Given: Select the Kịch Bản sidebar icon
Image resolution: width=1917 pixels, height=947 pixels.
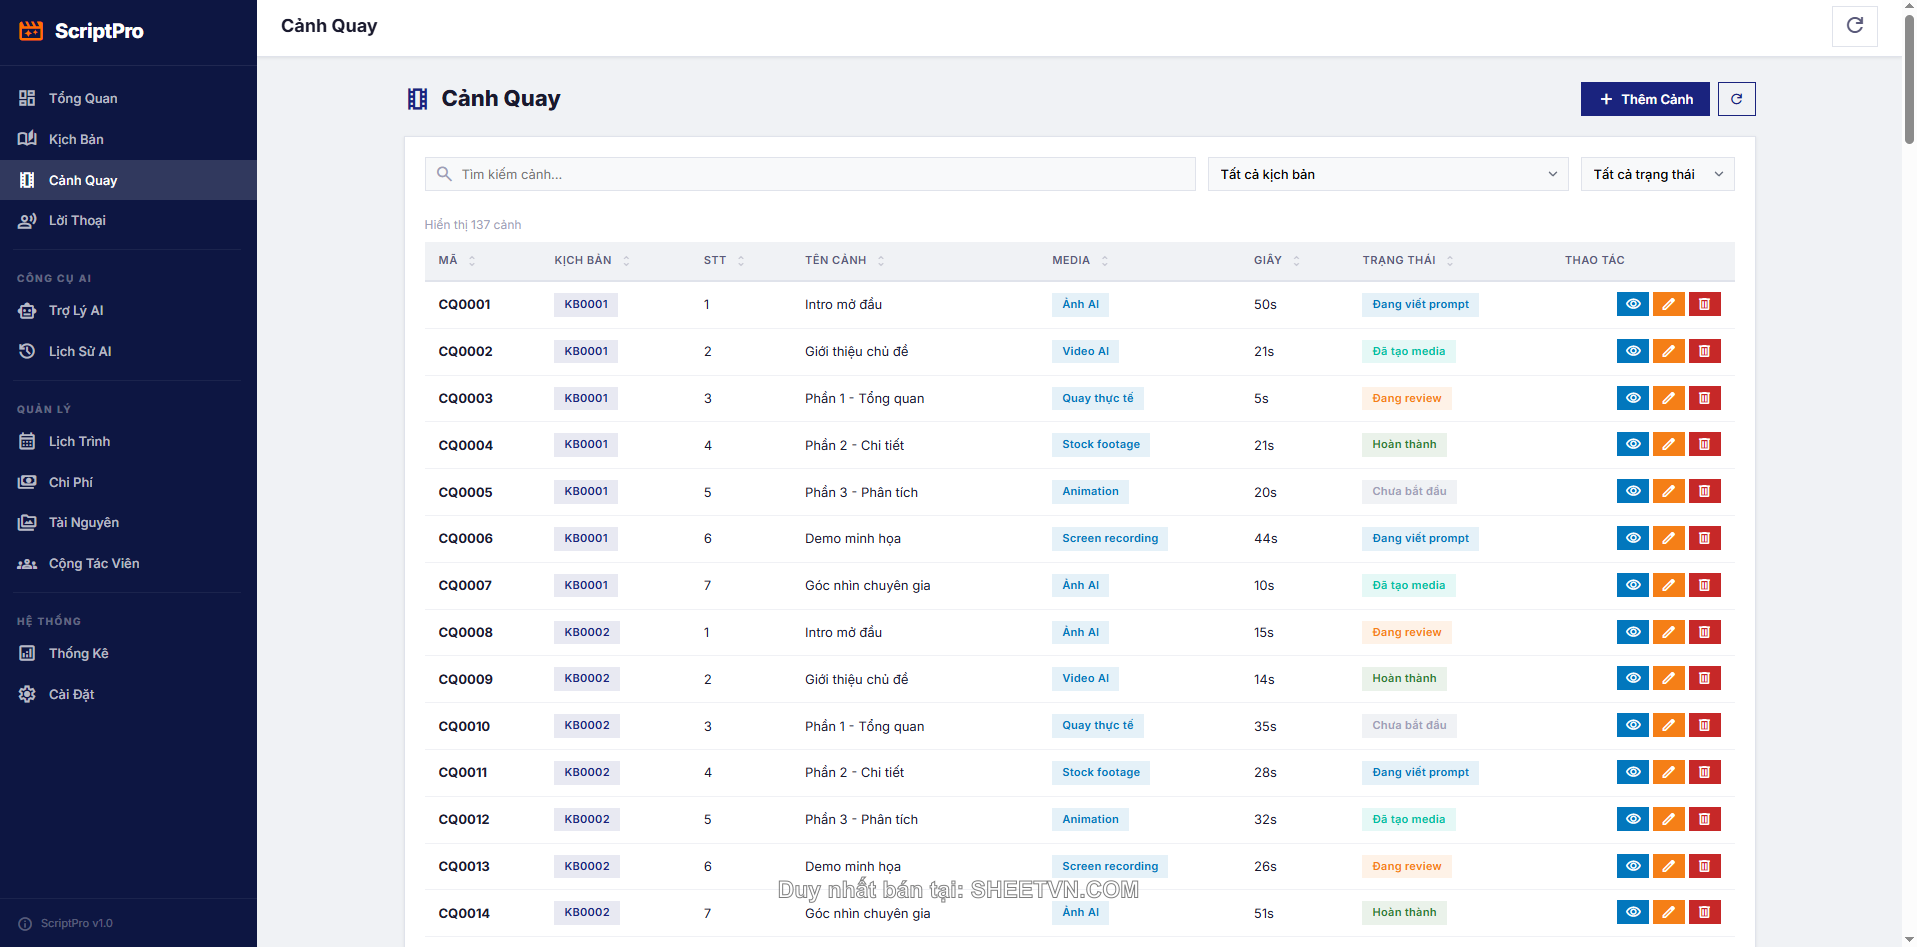Looking at the screenshot, I should [x=27, y=139].
